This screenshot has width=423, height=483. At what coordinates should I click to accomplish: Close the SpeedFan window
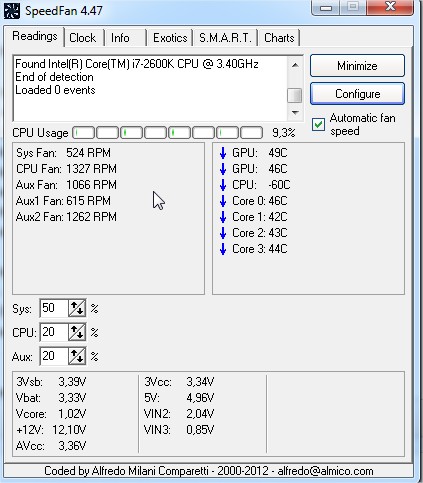pyautogui.click(x=390, y=7)
